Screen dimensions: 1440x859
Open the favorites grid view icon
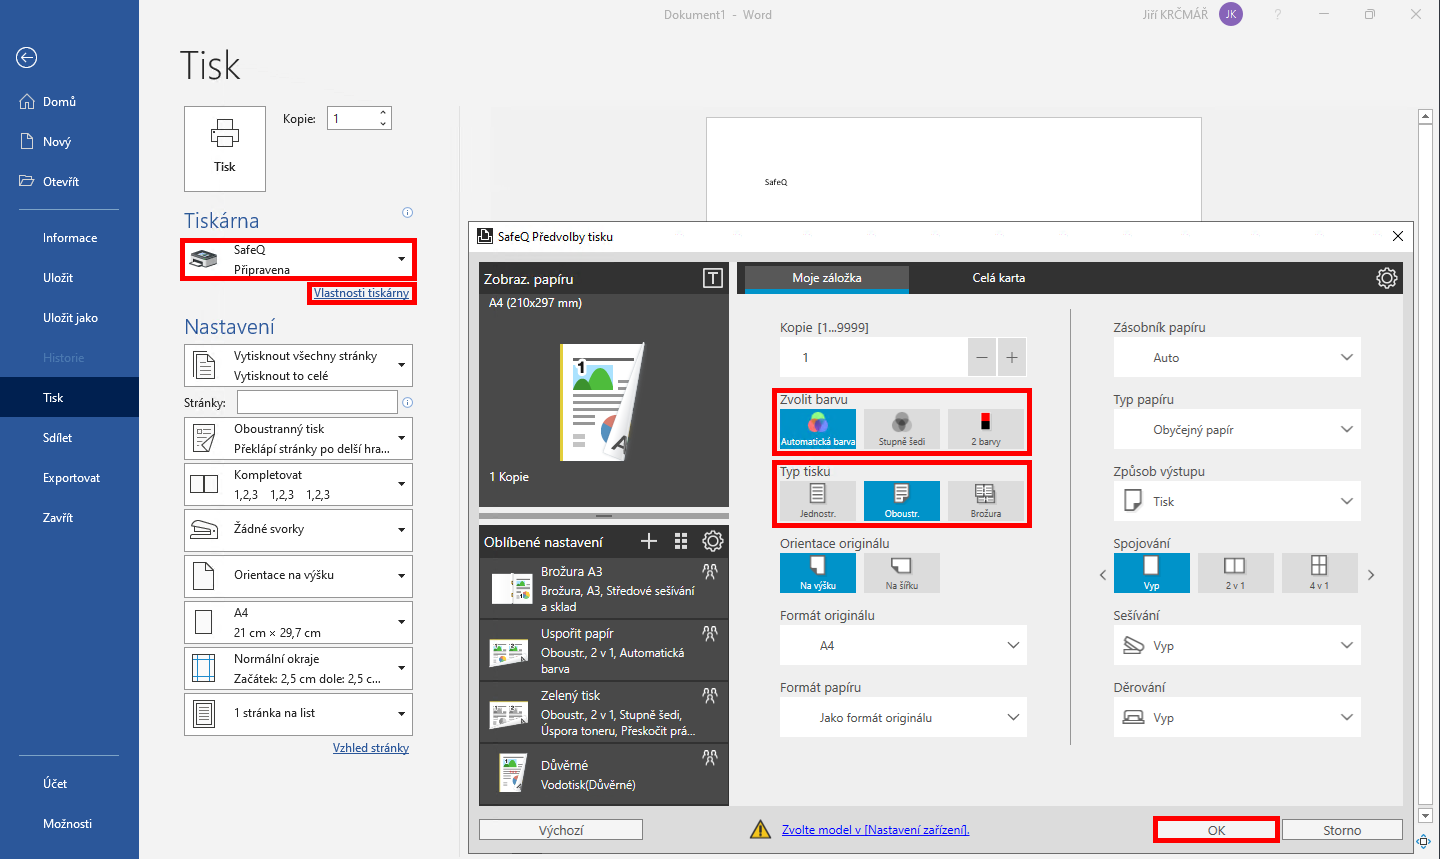(x=681, y=541)
